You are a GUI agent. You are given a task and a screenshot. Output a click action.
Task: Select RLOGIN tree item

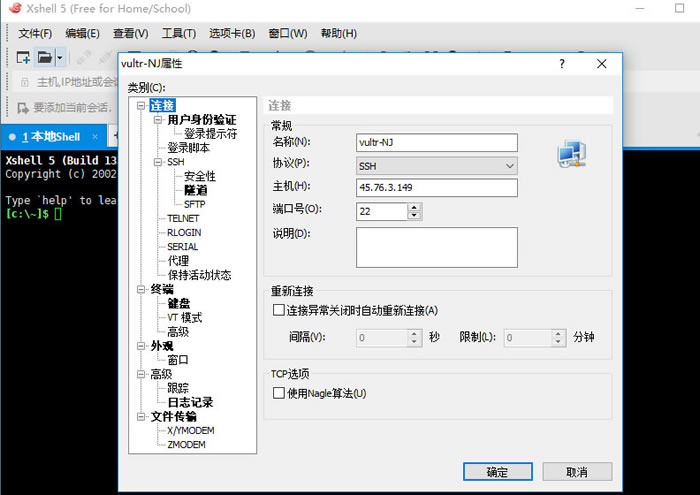pos(184,233)
